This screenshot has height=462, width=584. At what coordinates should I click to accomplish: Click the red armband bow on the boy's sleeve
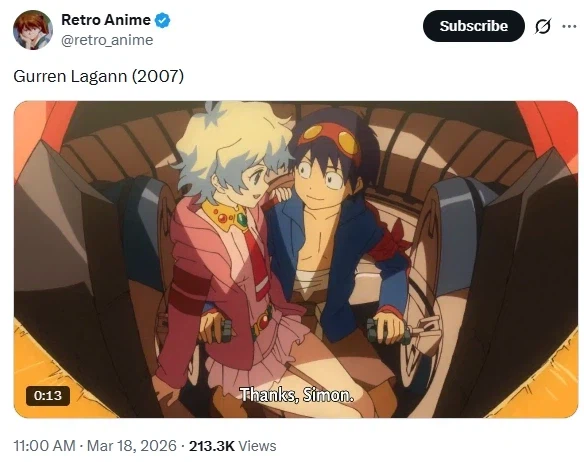pos(389,242)
